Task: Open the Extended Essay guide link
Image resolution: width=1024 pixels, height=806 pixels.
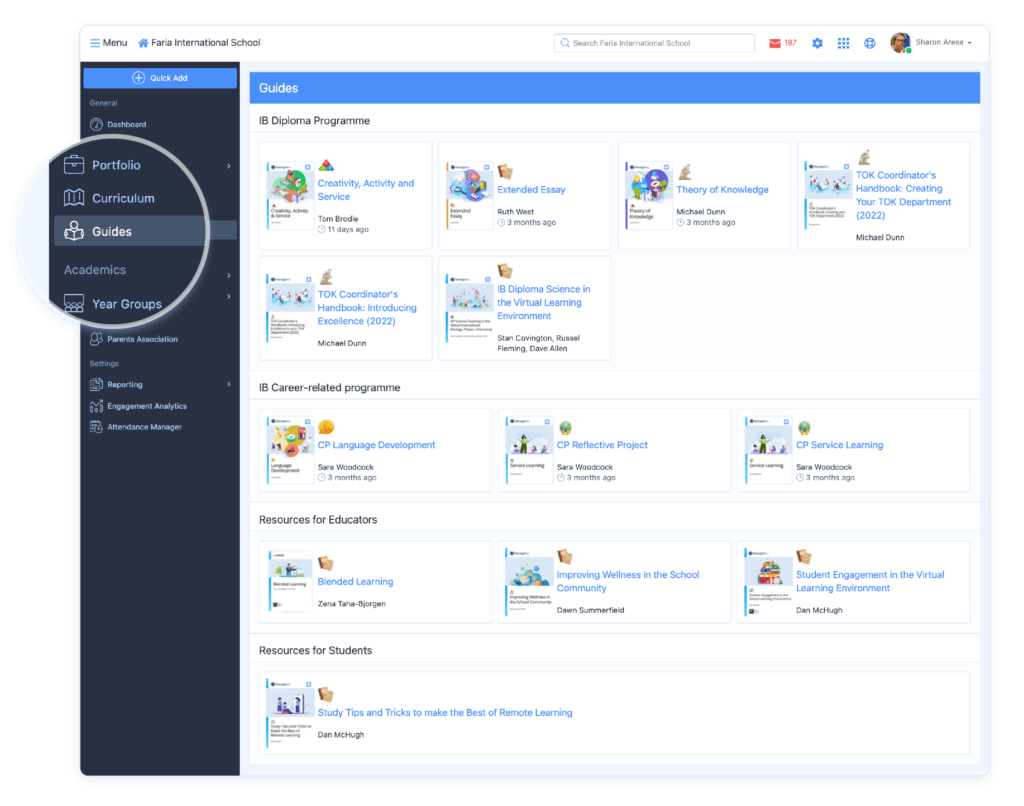Action: click(531, 189)
